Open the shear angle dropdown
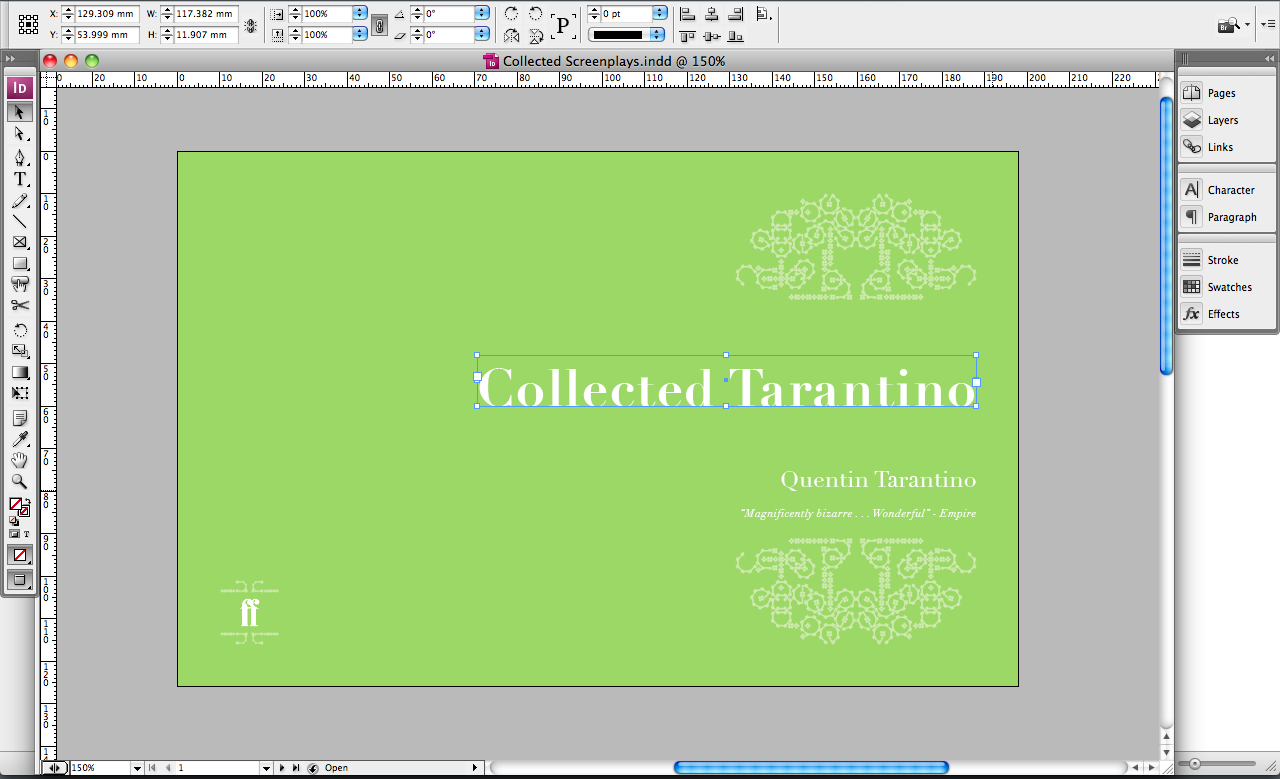 pyautogui.click(x=482, y=34)
